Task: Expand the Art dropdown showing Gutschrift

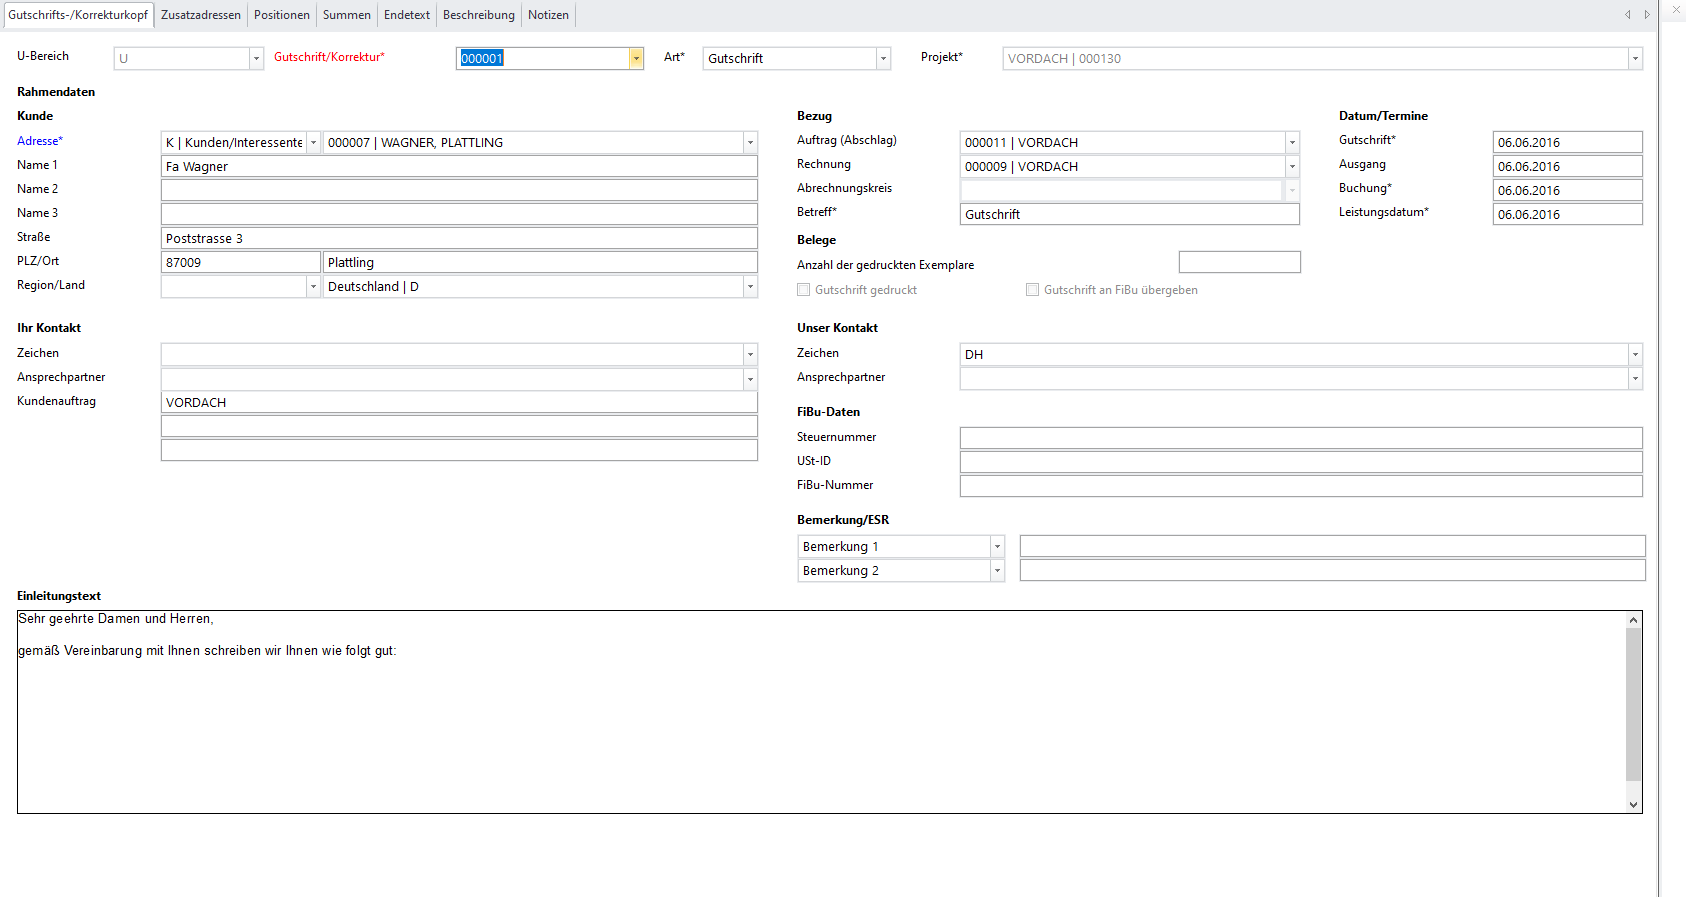Action: coord(883,59)
